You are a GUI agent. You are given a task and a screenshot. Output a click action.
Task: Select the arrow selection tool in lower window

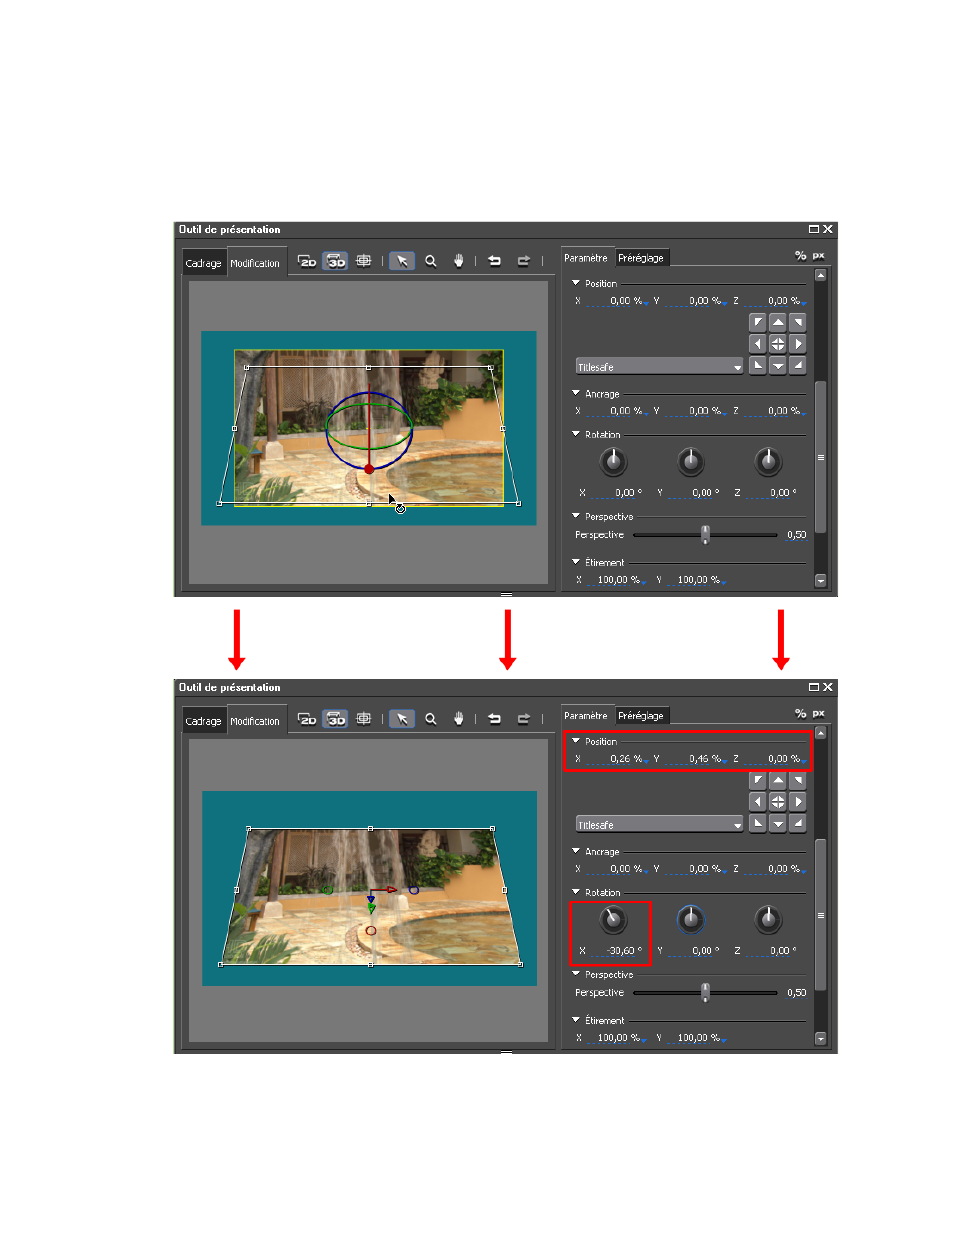tap(402, 719)
